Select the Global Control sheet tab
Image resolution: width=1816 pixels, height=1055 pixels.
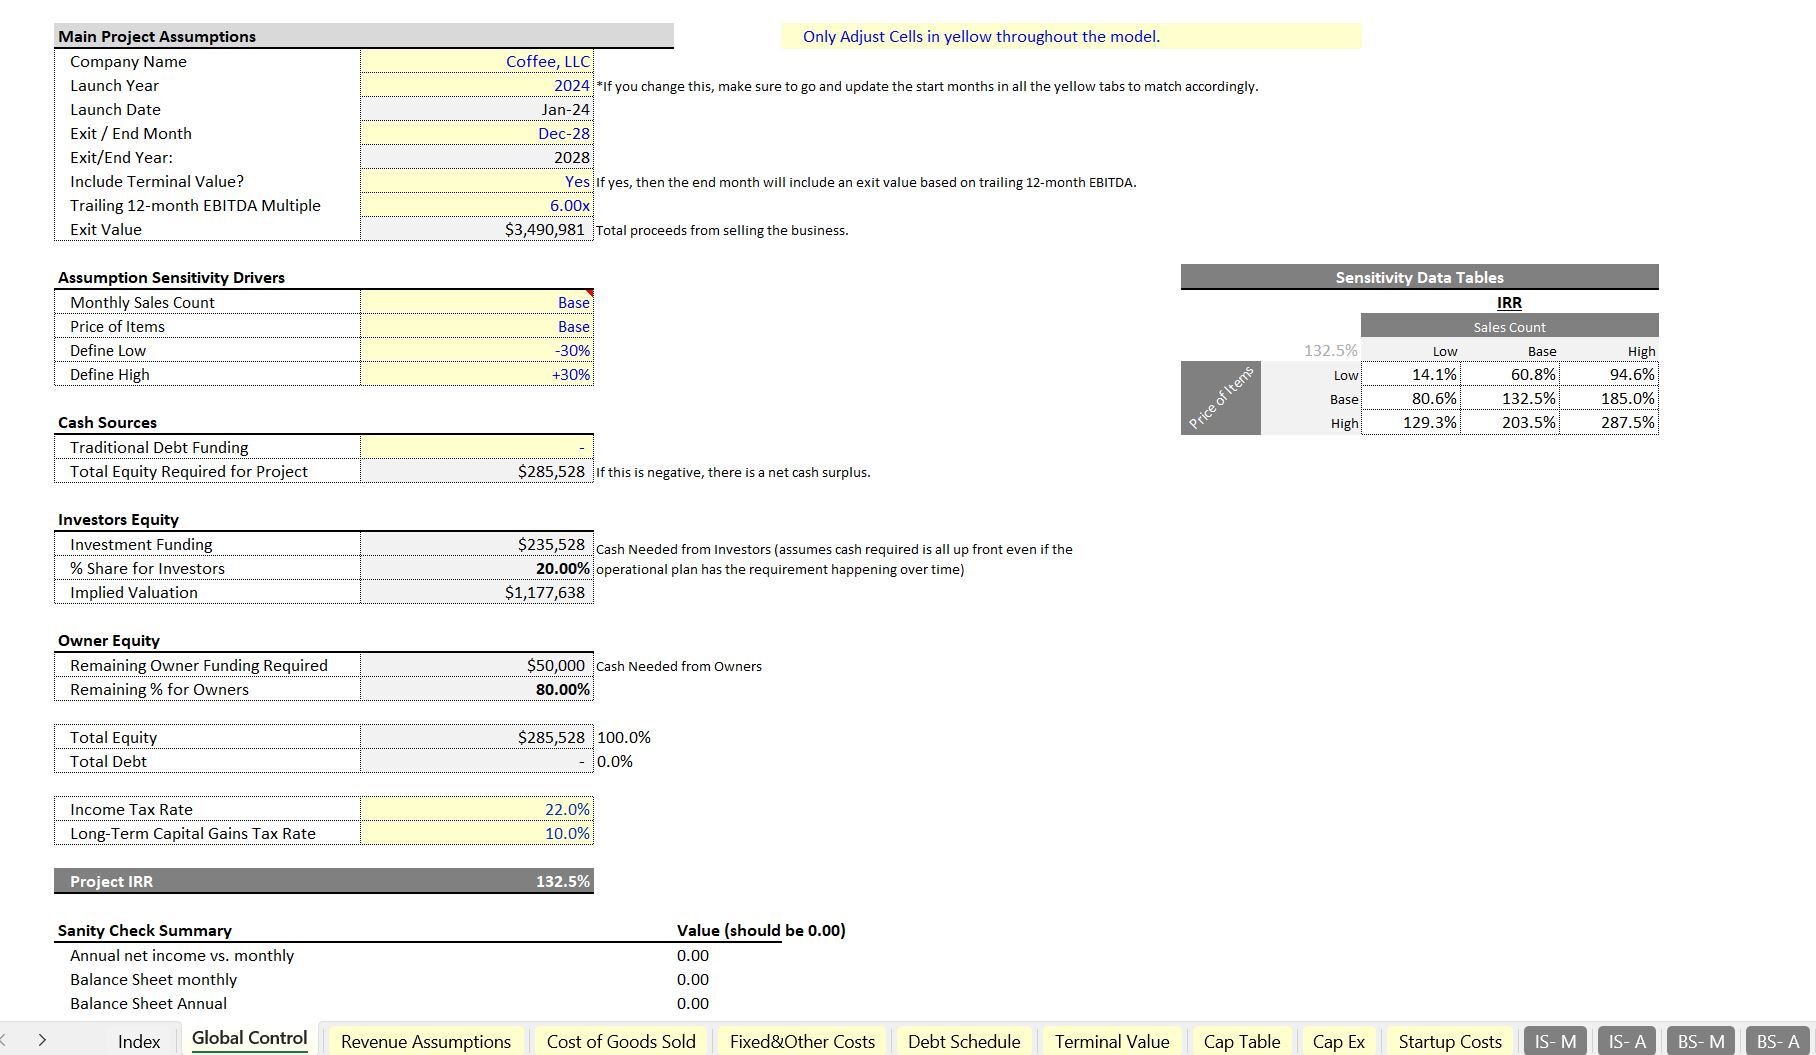(x=249, y=1039)
